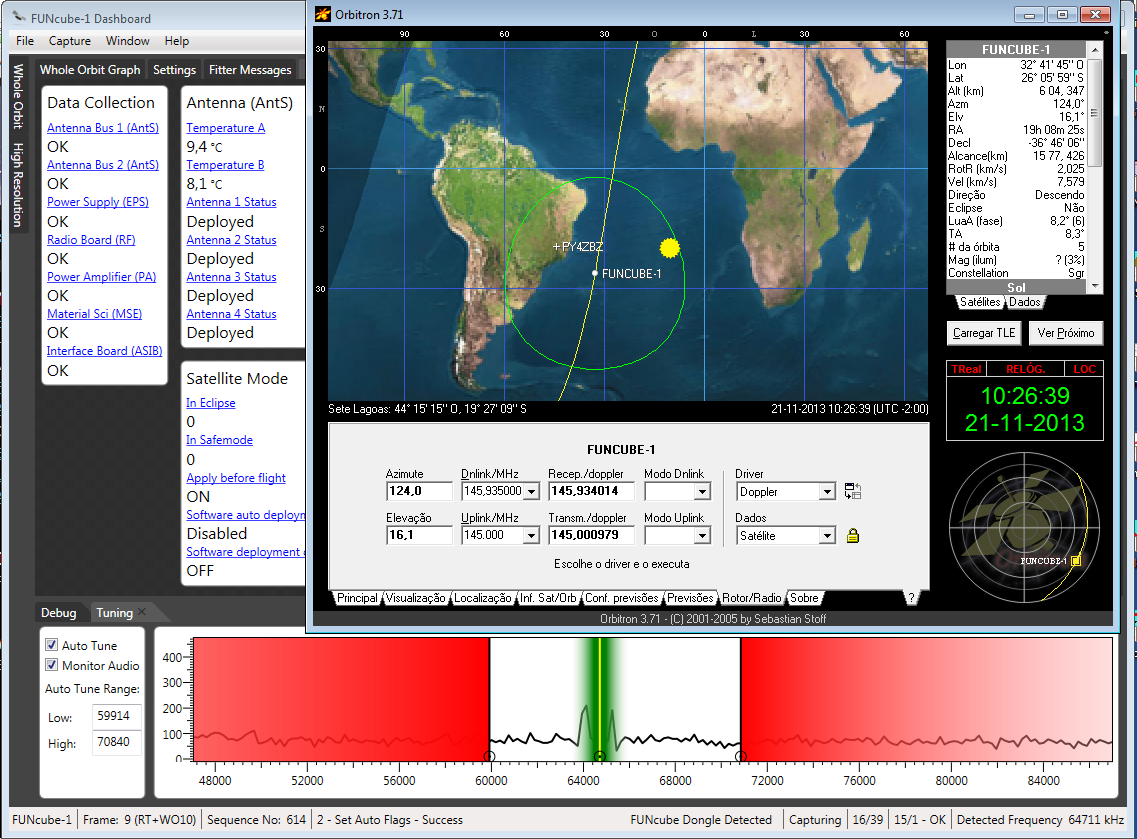Open the Radio Board (RF) link
Image resolution: width=1137 pixels, height=839 pixels.
click(x=91, y=239)
